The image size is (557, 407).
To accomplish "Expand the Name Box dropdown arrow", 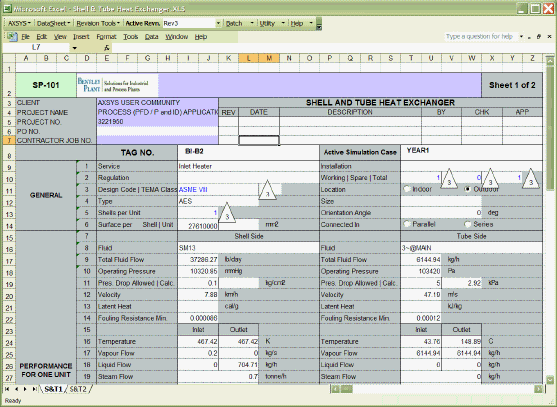I will (x=75, y=48).
